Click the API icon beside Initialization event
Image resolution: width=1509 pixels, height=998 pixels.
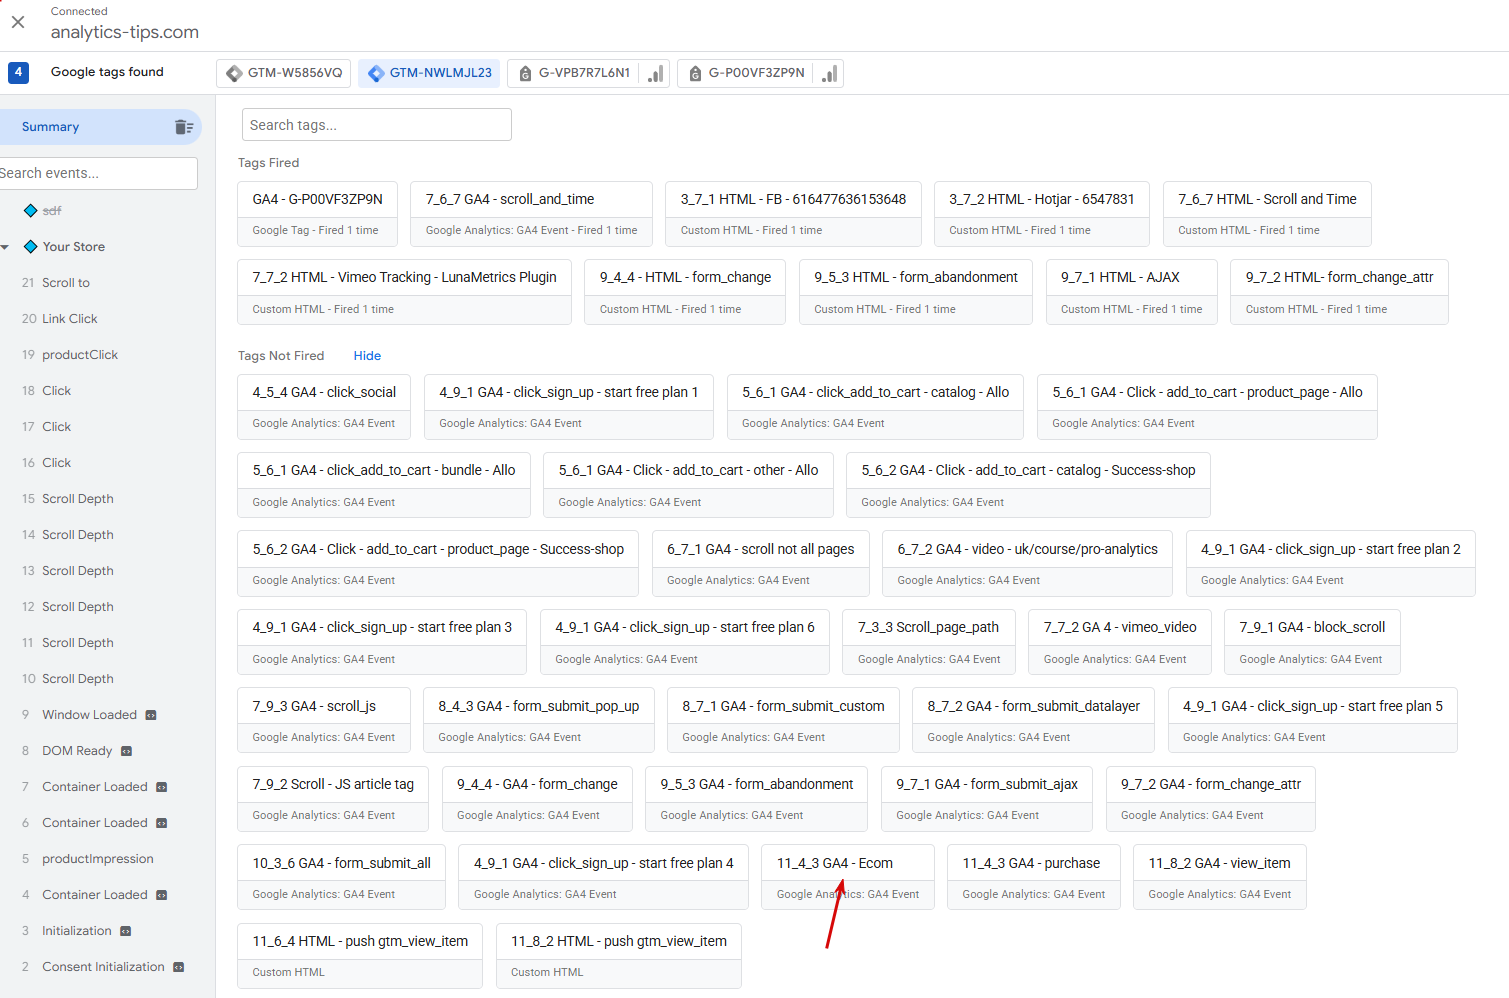pos(125,931)
